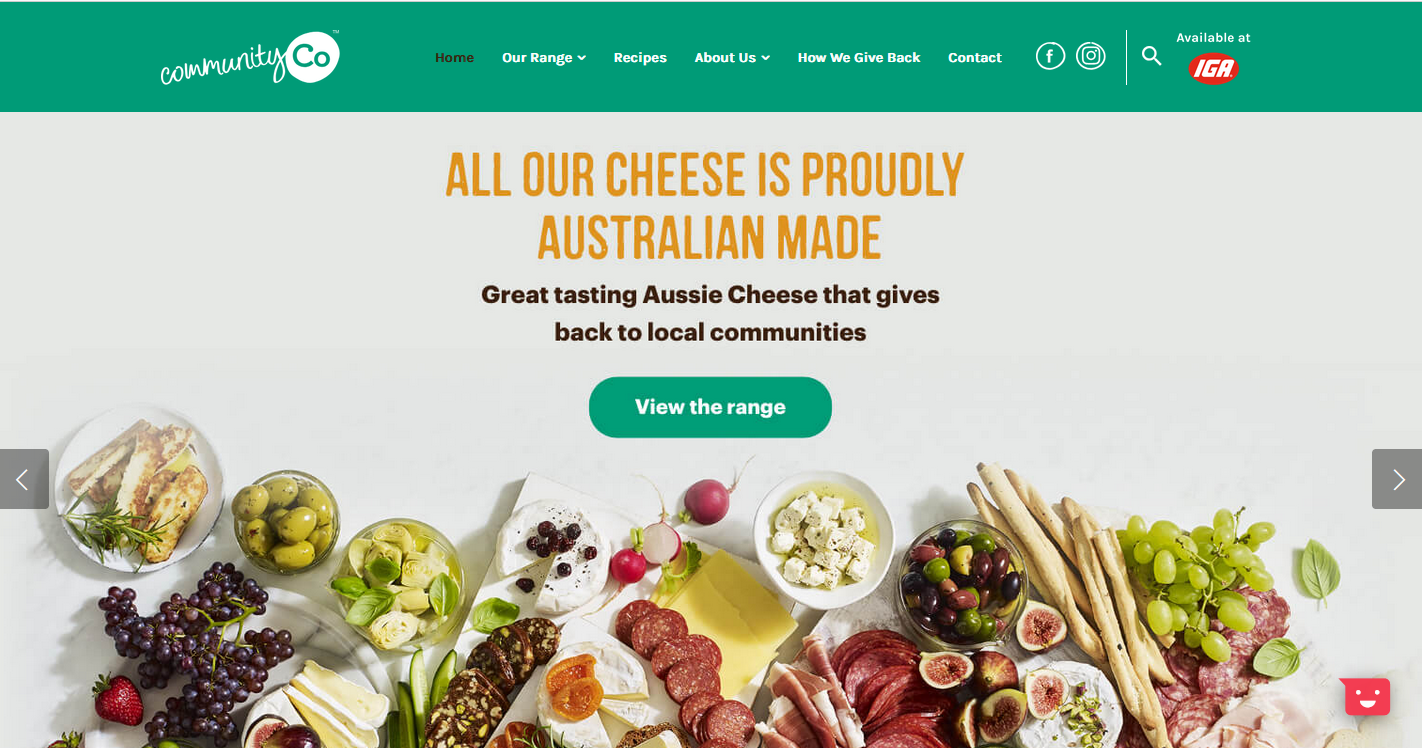Viewport: 1422px width, 748px height.
Task: Open the red chat bubble widget
Action: click(x=1366, y=696)
